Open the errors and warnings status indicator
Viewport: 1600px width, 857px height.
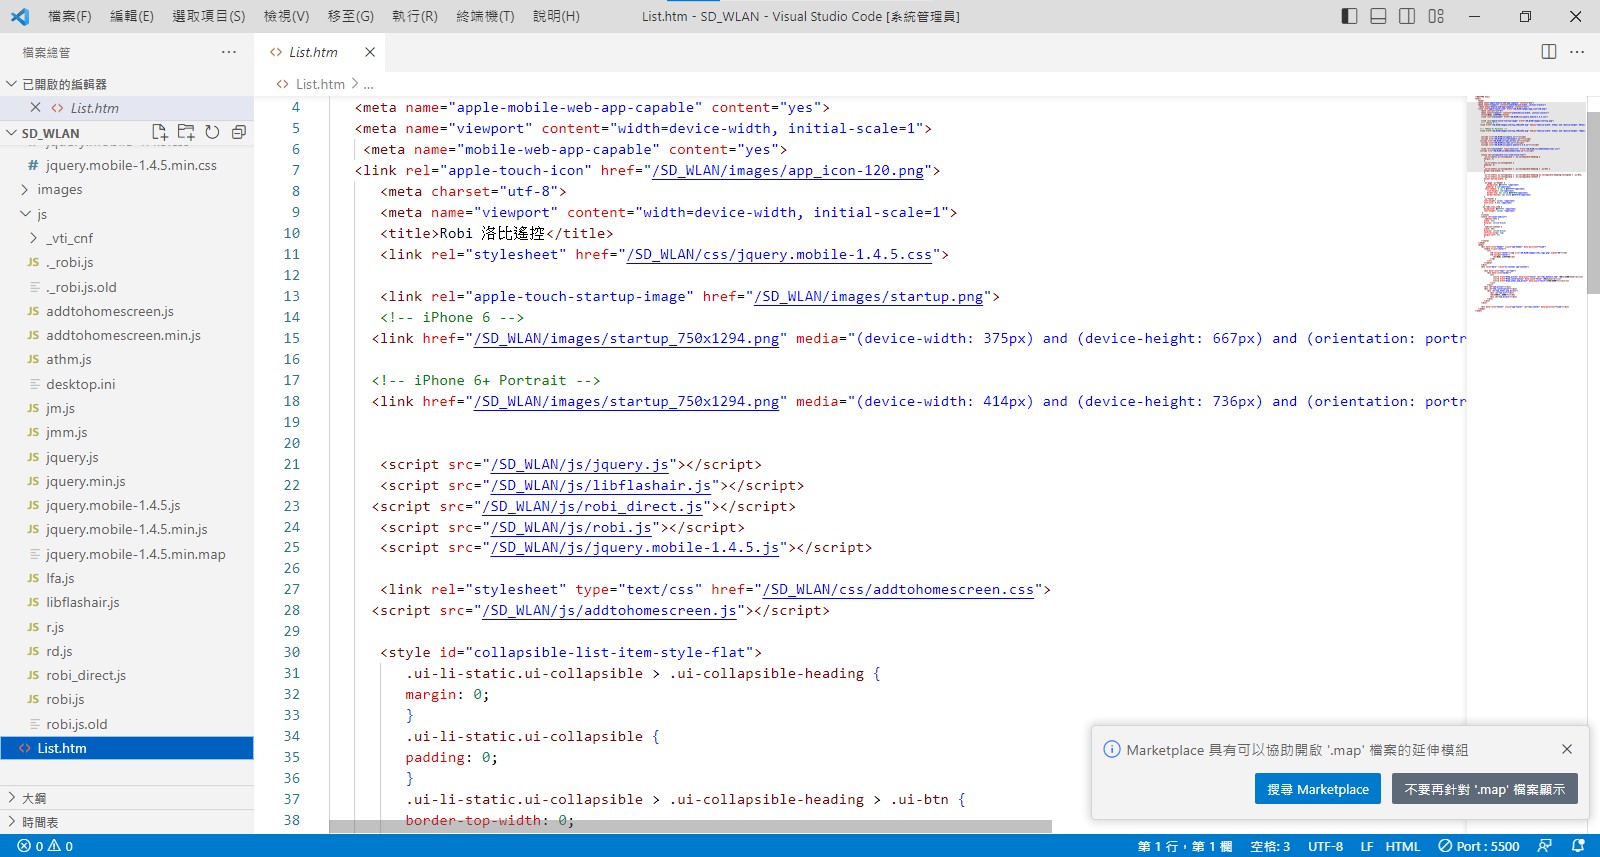pyautogui.click(x=45, y=846)
